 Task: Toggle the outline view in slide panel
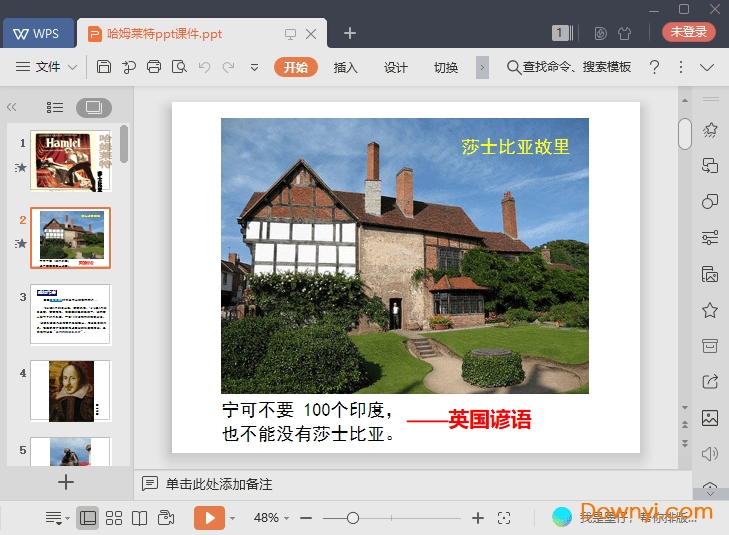point(55,107)
